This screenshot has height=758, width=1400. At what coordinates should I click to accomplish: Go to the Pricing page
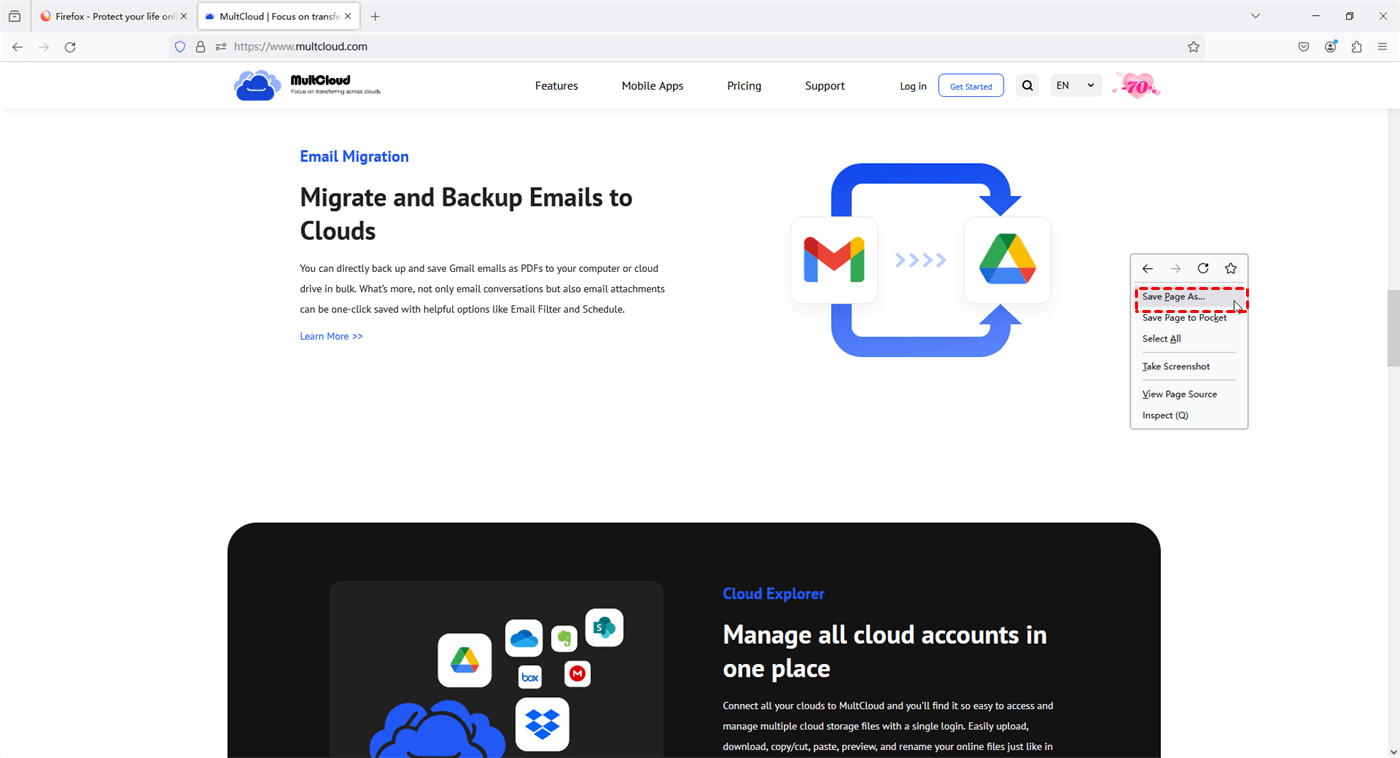point(744,86)
